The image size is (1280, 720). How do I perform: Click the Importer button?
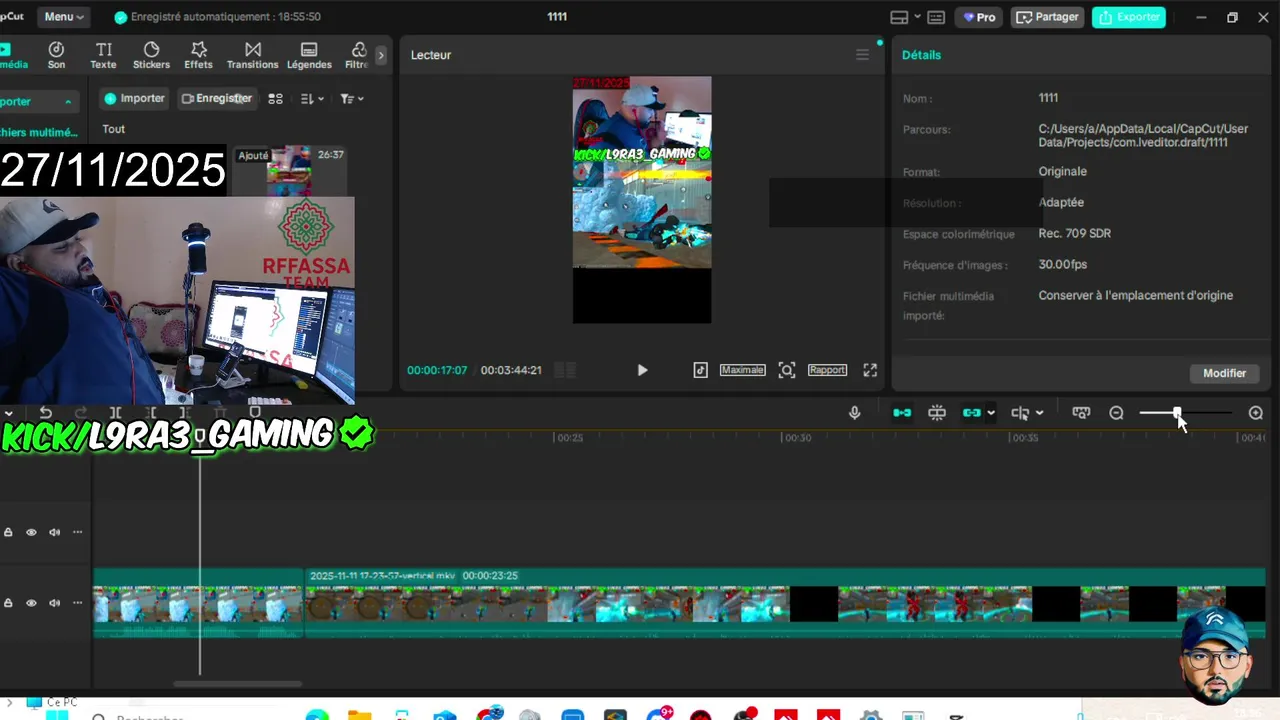134,99
